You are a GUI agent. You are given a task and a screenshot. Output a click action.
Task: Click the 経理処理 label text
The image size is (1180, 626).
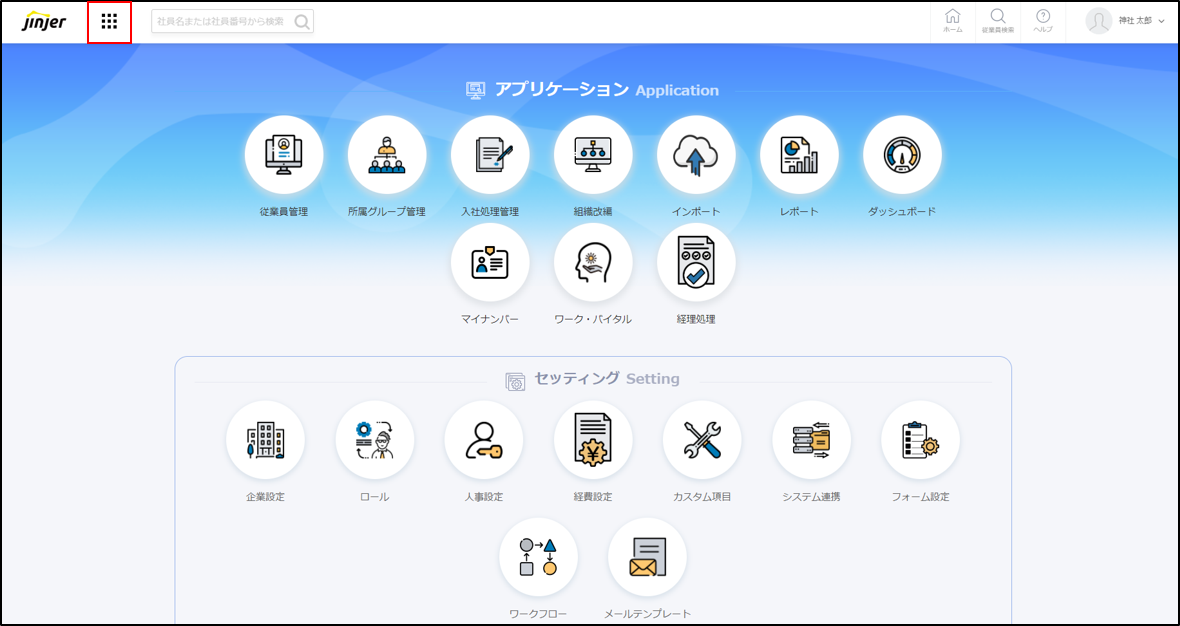(696, 319)
